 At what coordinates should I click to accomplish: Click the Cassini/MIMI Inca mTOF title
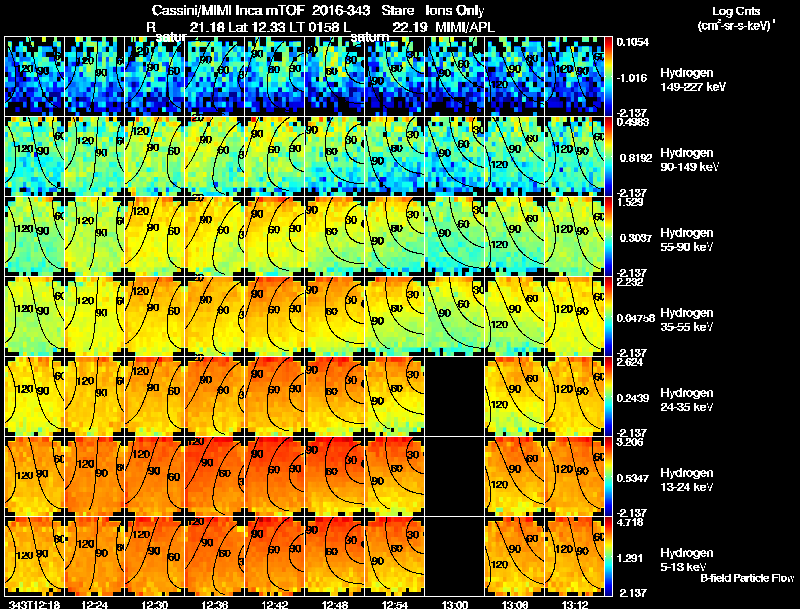tap(228, 11)
